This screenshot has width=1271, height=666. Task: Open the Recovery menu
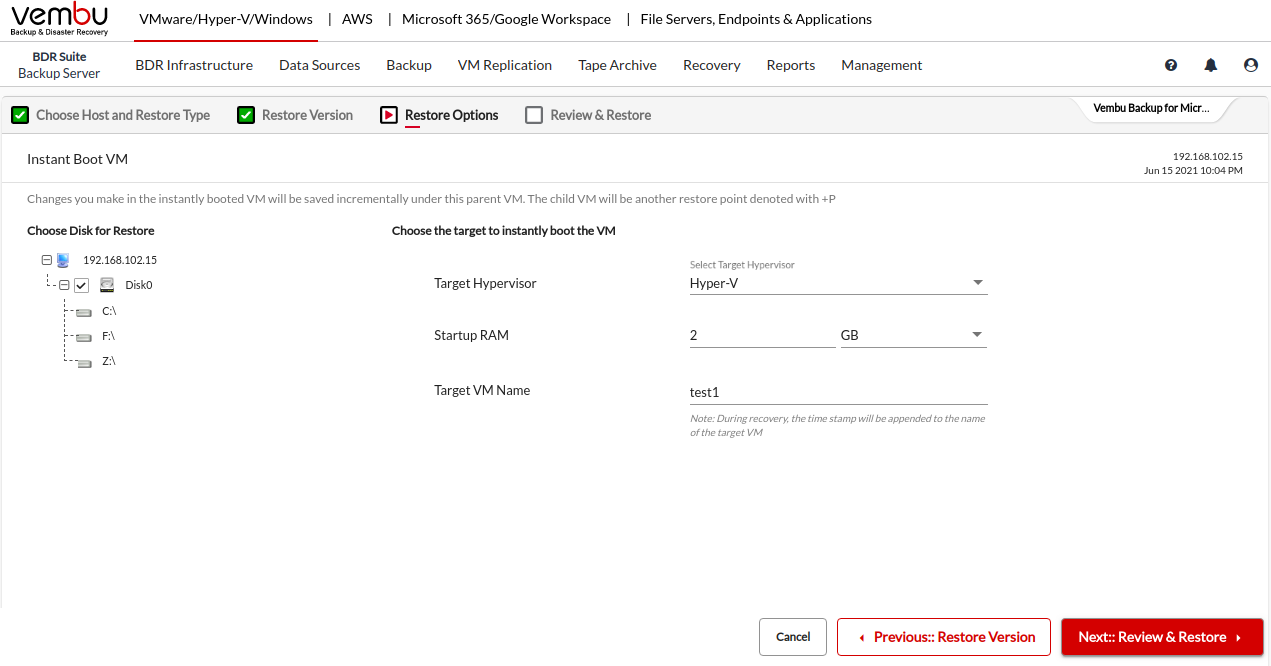711,65
